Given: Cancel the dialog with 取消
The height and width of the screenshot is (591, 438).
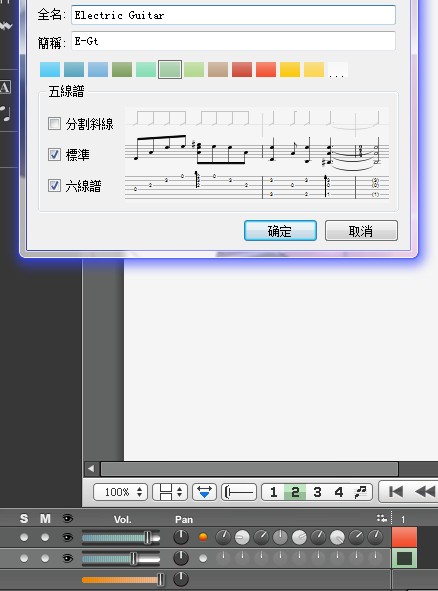Looking at the screenshot, I should (x=361, y=230).
